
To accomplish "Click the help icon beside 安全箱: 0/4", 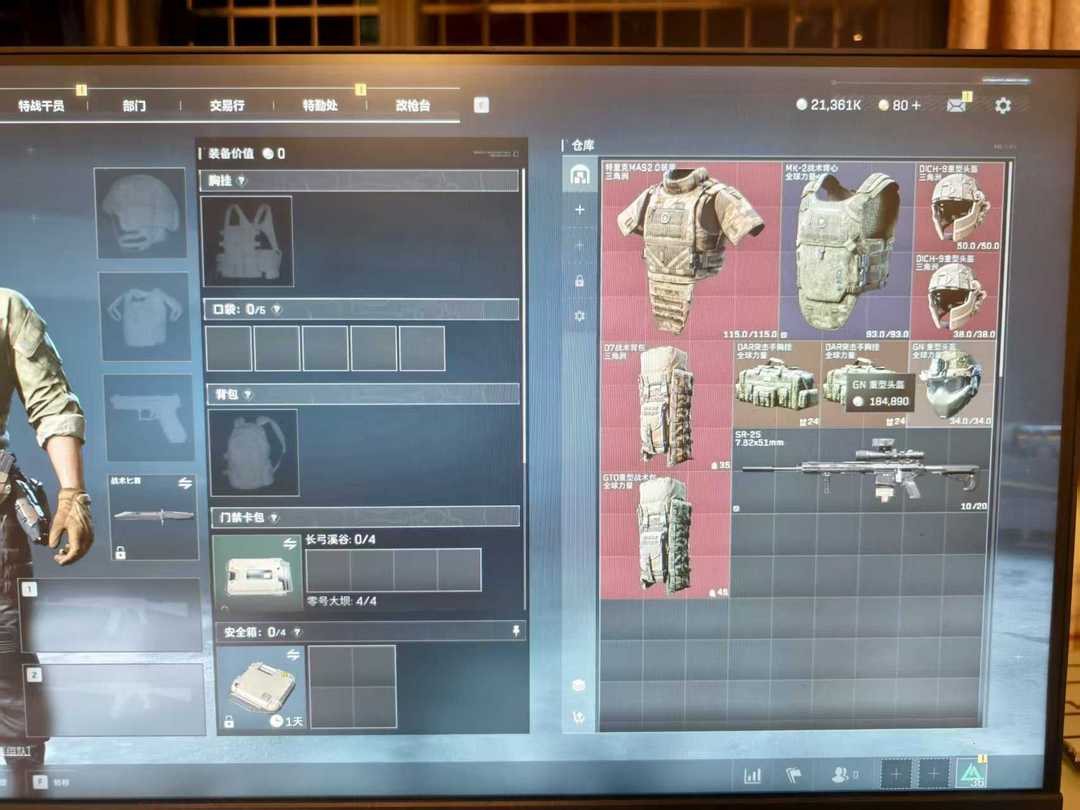I will pyautogui.click(x=297, y=632).
